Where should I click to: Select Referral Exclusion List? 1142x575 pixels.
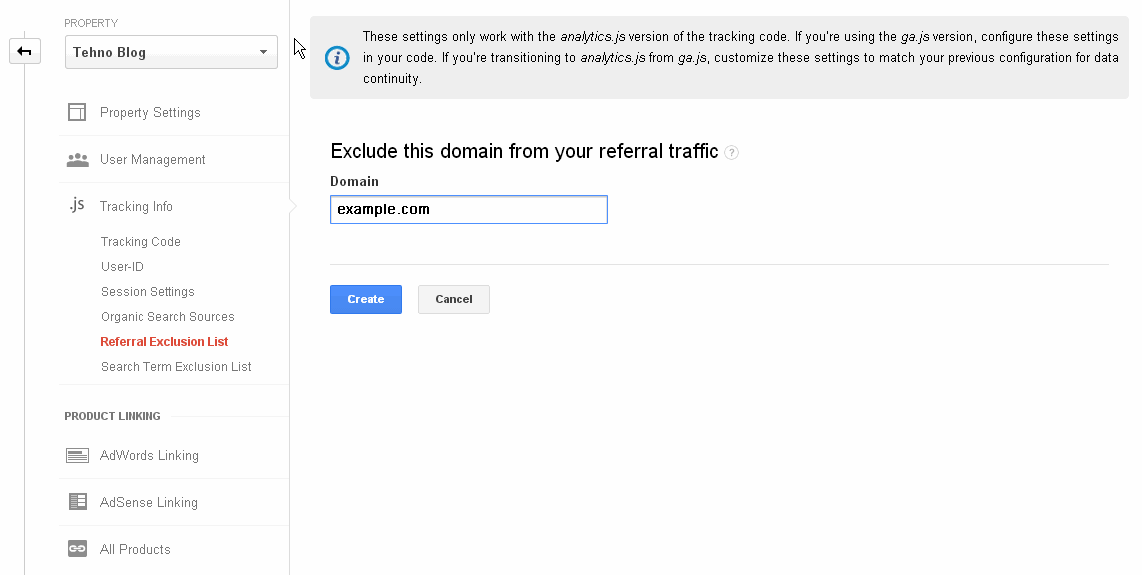165,342
